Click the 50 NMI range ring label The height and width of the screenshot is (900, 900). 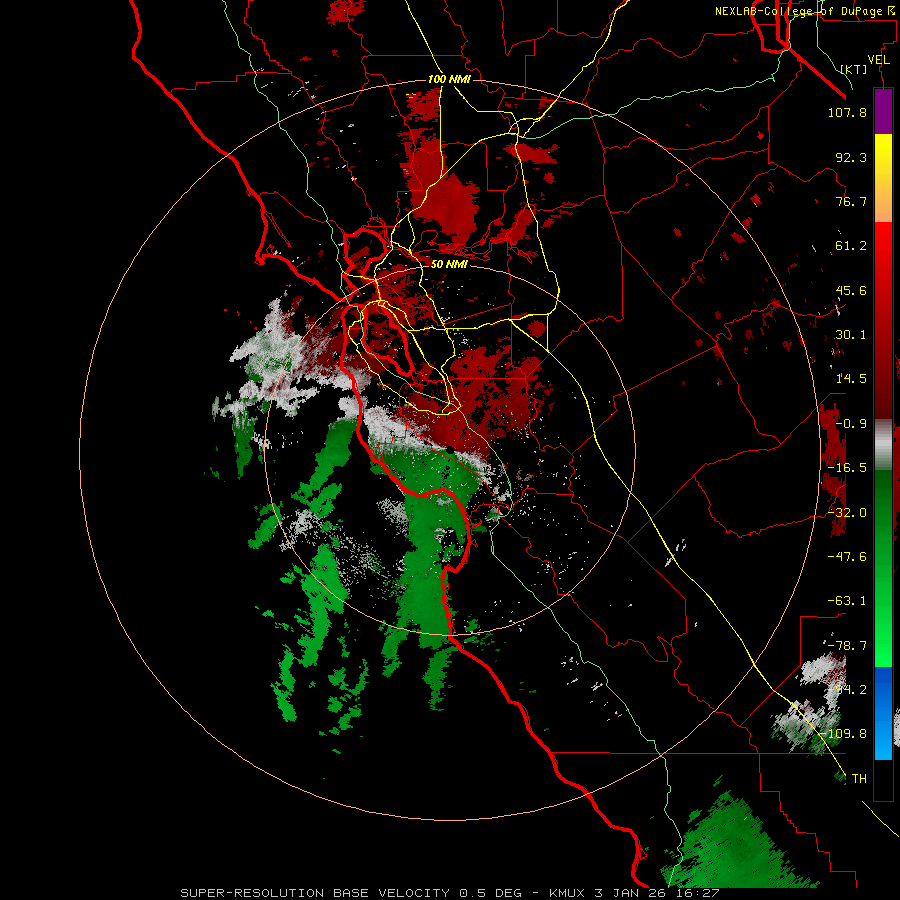(x=449, y=264)
